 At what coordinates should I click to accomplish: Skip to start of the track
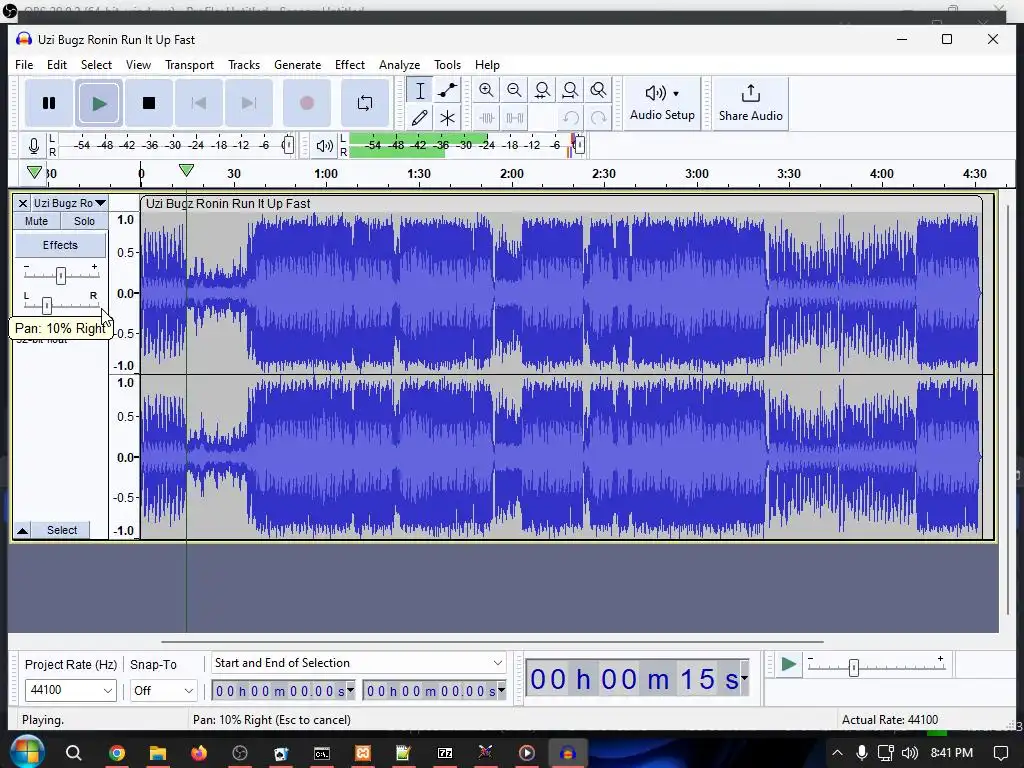click(199, 103)
